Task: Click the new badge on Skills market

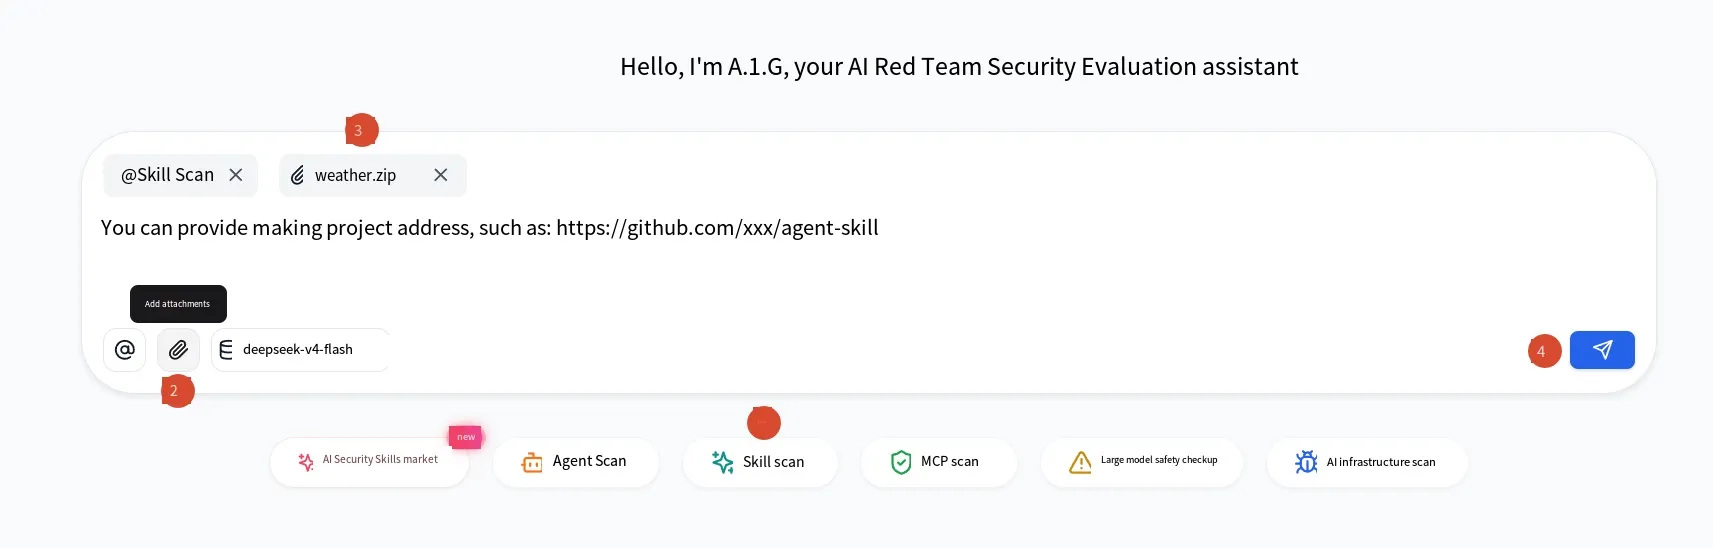Action: 466,437
